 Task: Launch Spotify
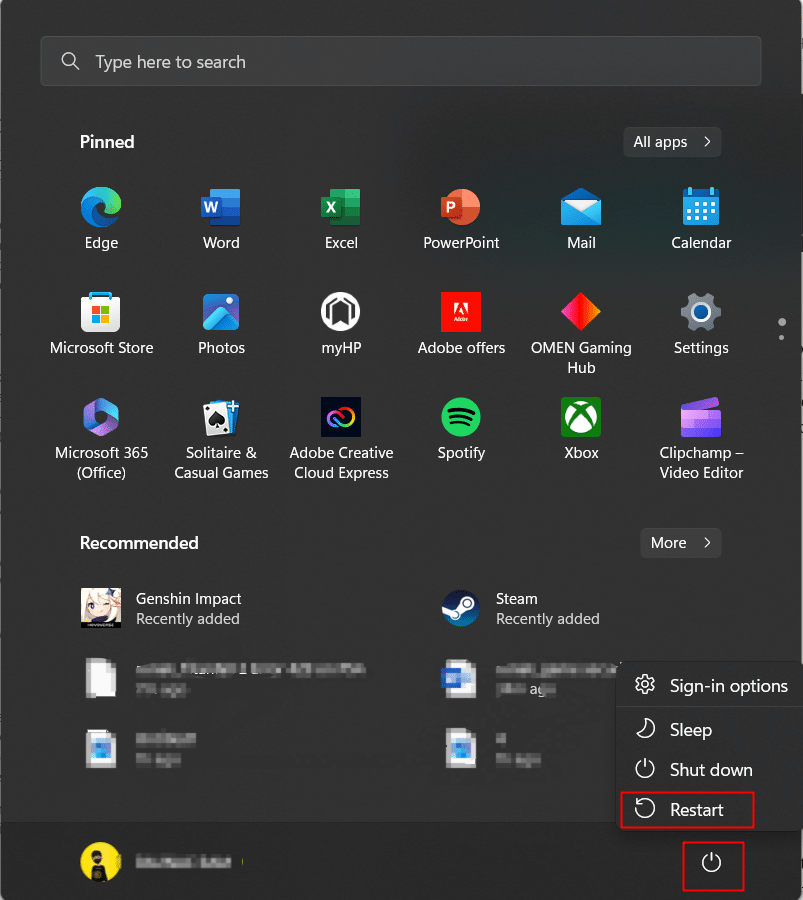[461, 429]
